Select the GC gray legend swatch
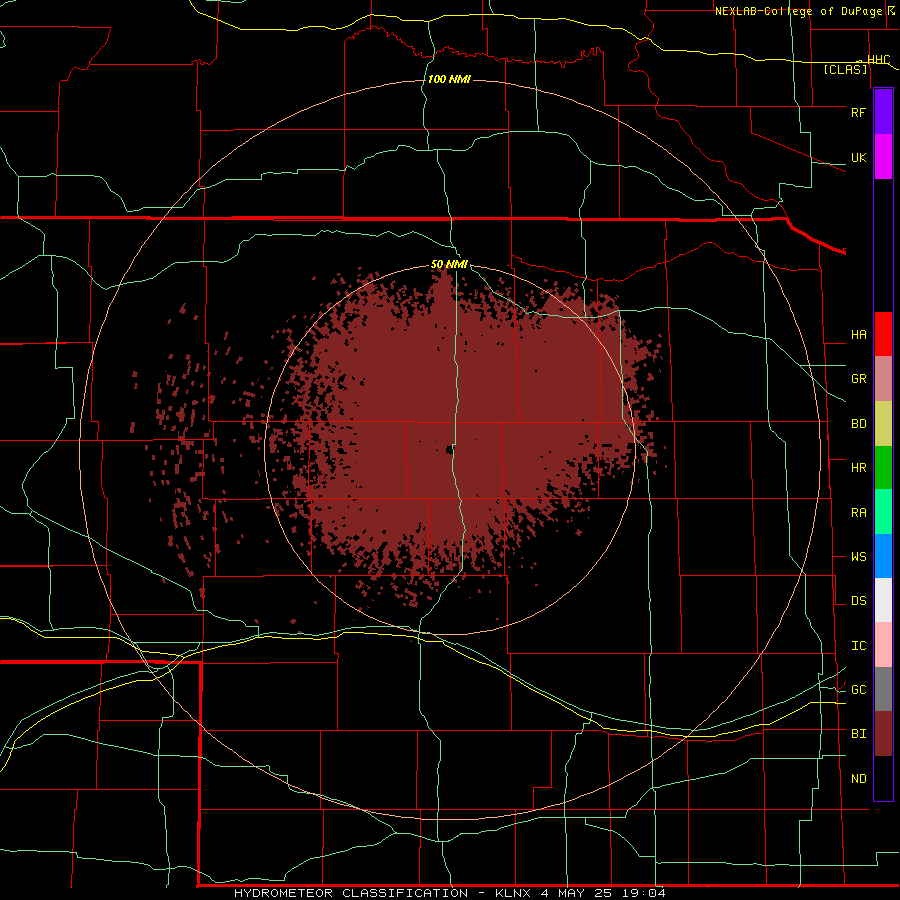 [x=883, y=689]
